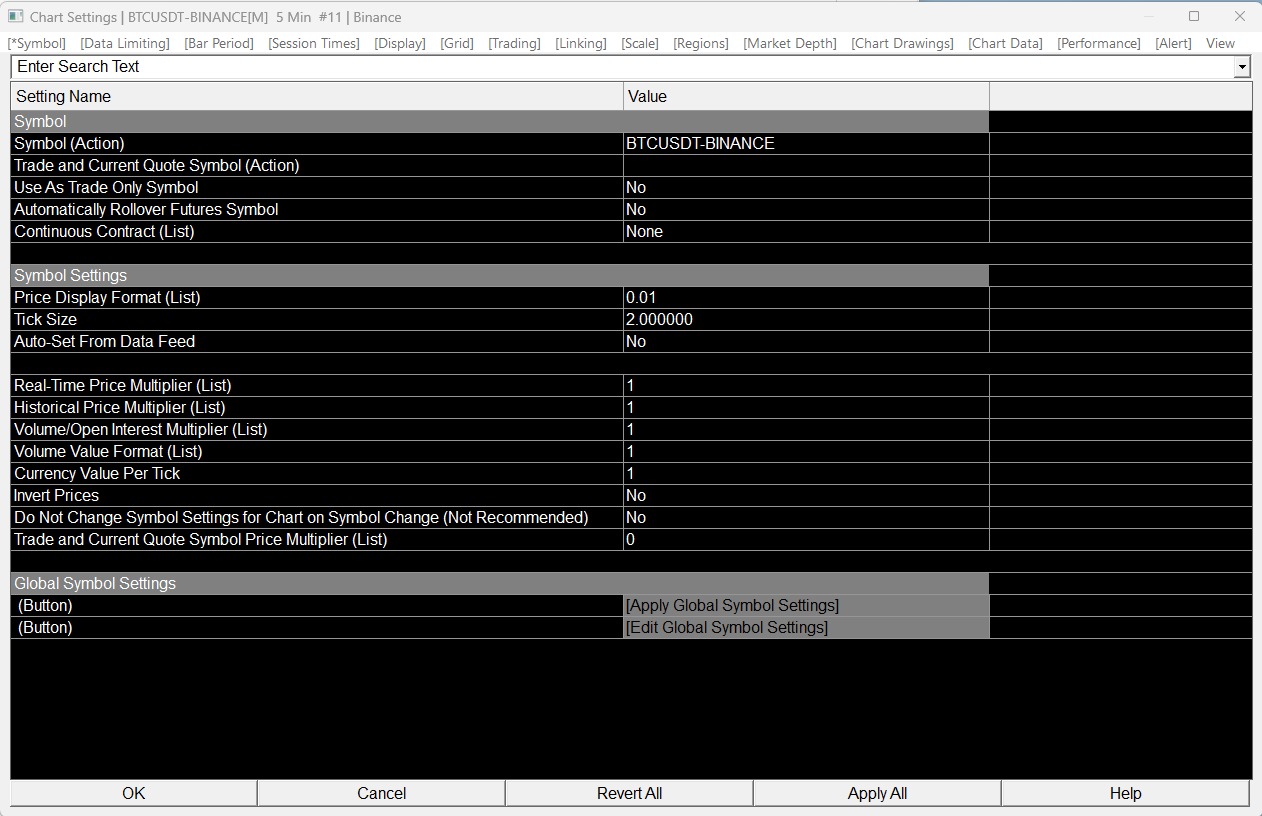
Task: Click the Currency Value Per Tick value
Action: (806, 474)
